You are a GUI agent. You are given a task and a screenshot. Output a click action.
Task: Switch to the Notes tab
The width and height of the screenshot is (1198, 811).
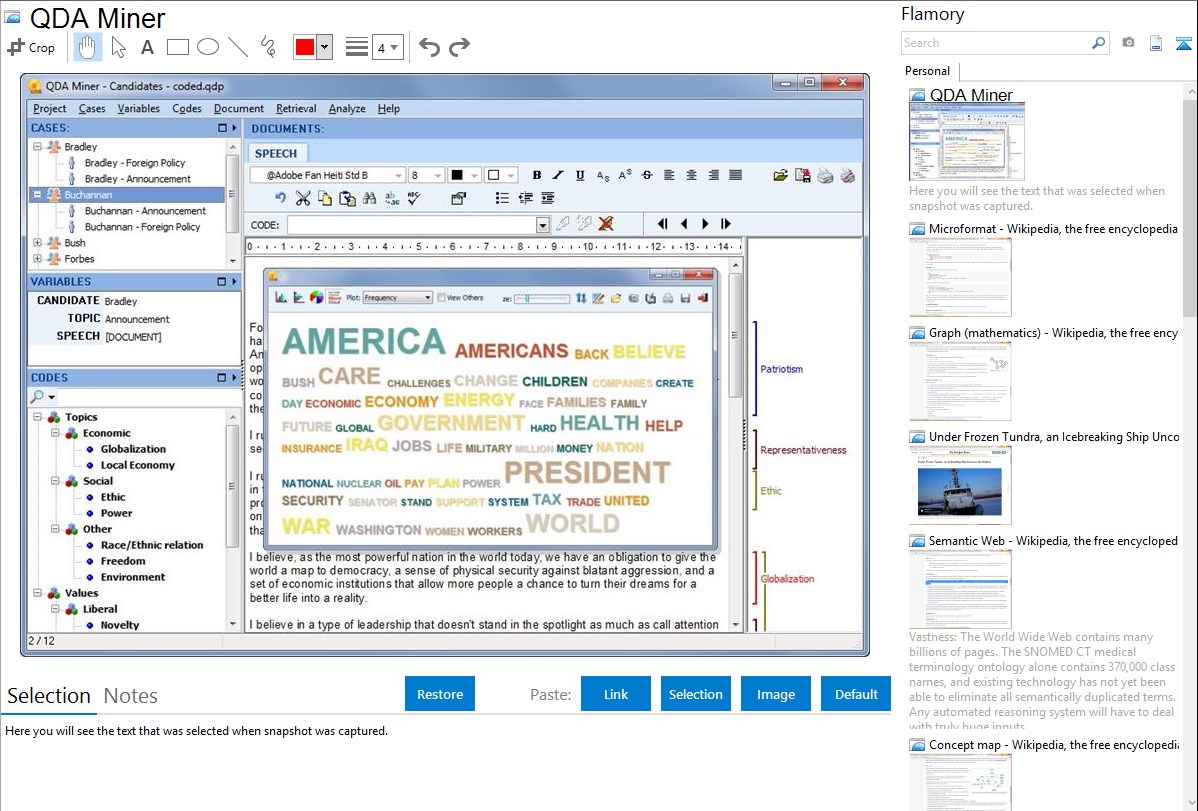tap(131, 696)
